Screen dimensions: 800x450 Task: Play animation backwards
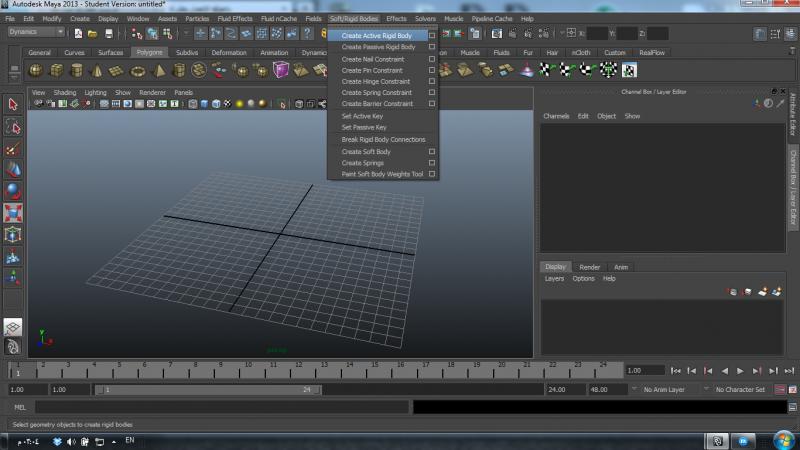pyautogui.click(x=724, y=371)
